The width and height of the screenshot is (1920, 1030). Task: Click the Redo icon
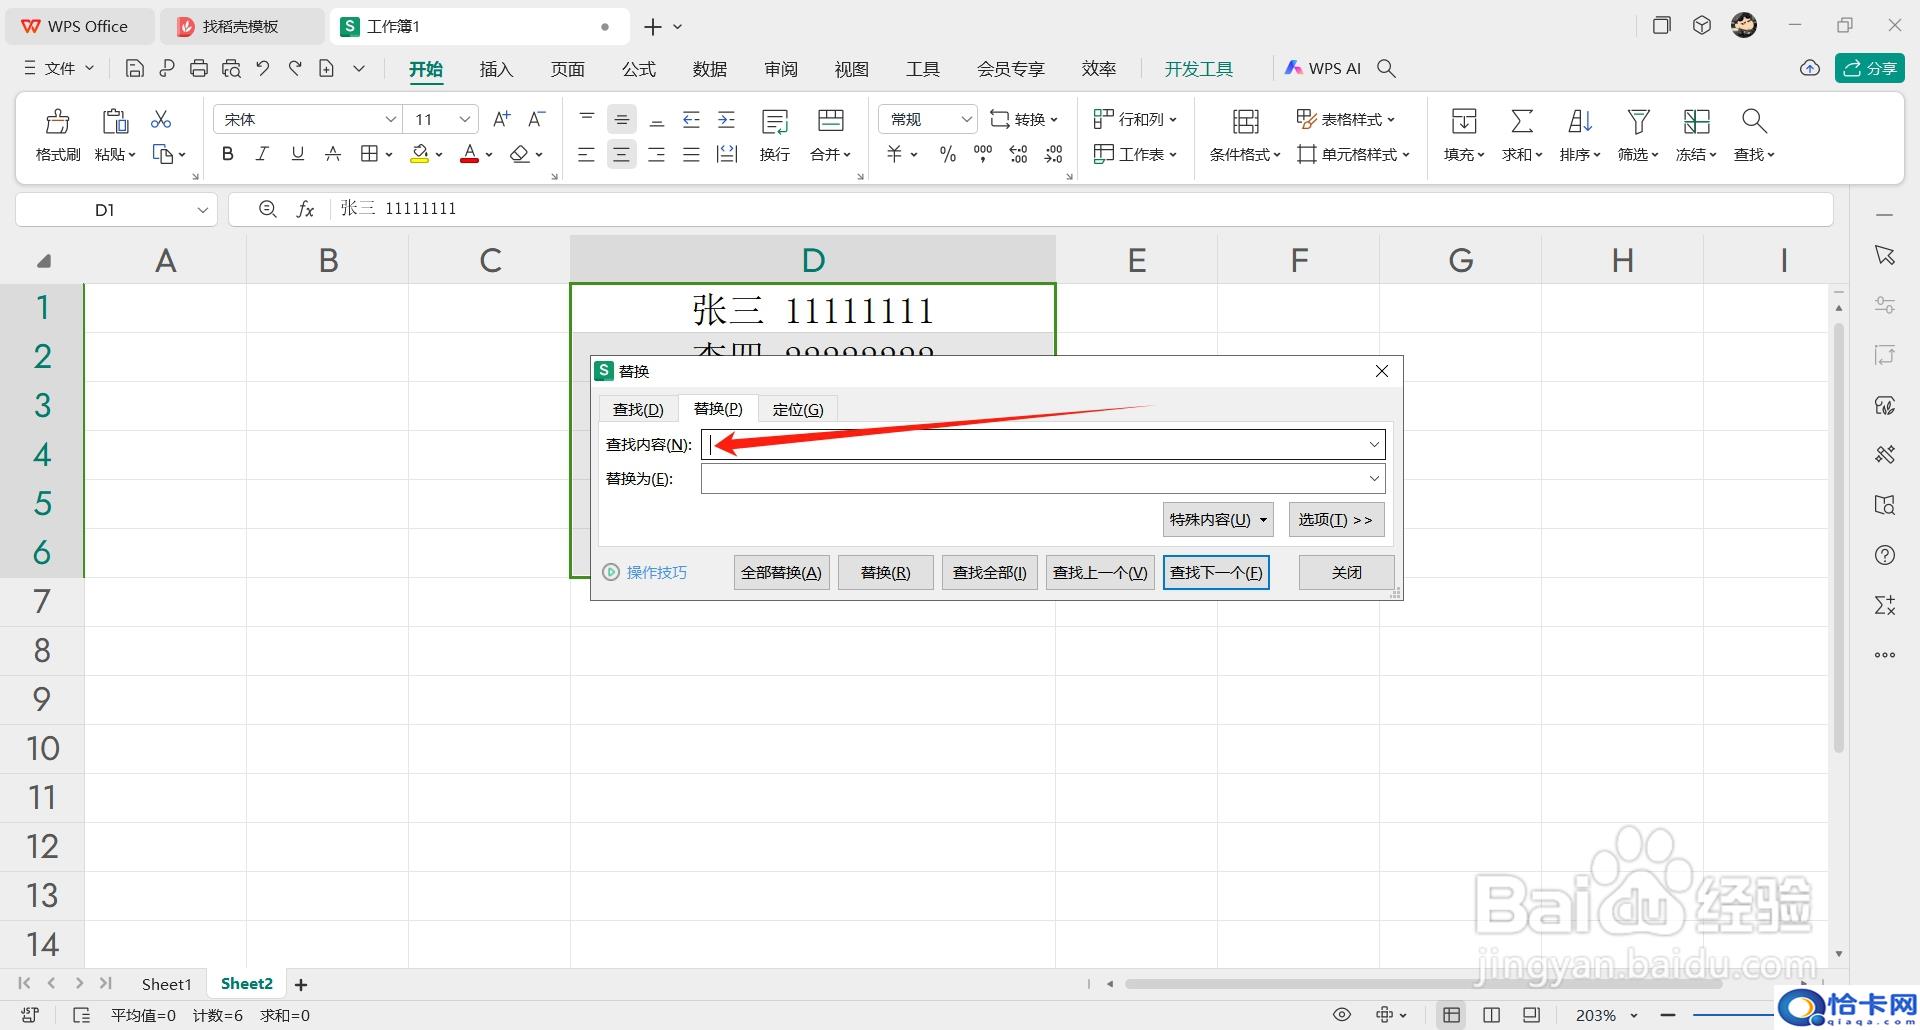[x=295, y=68]
